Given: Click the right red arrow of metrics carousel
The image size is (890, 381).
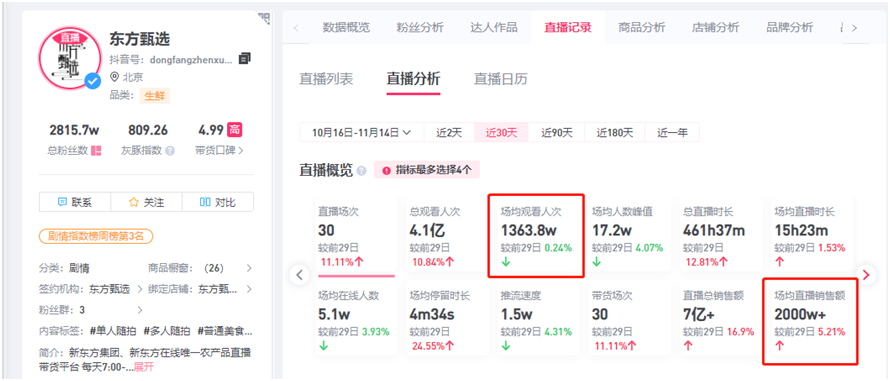Looking at the screenshot, I should click(866, 275).
